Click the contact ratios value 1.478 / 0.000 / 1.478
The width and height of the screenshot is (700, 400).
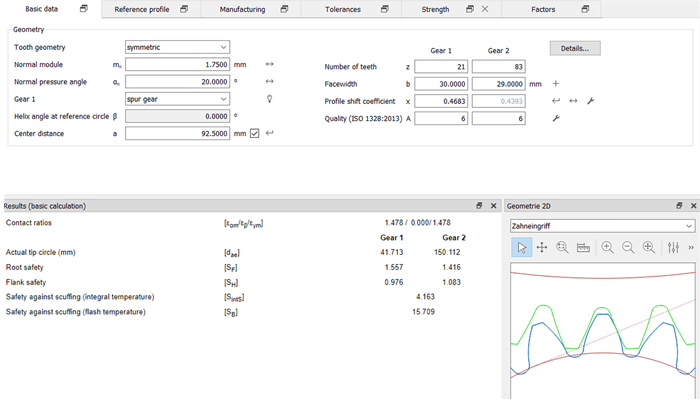[x=417, y=222]
